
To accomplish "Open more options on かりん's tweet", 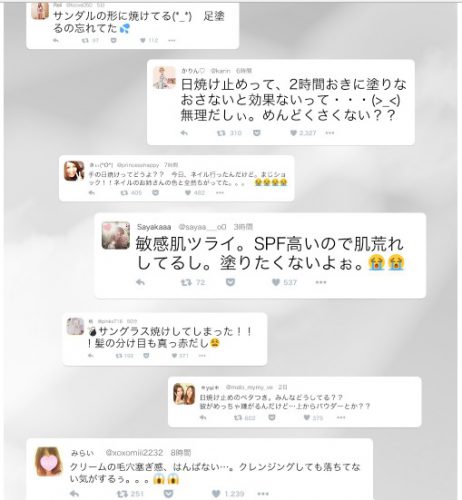I will (x=330, y=133).
